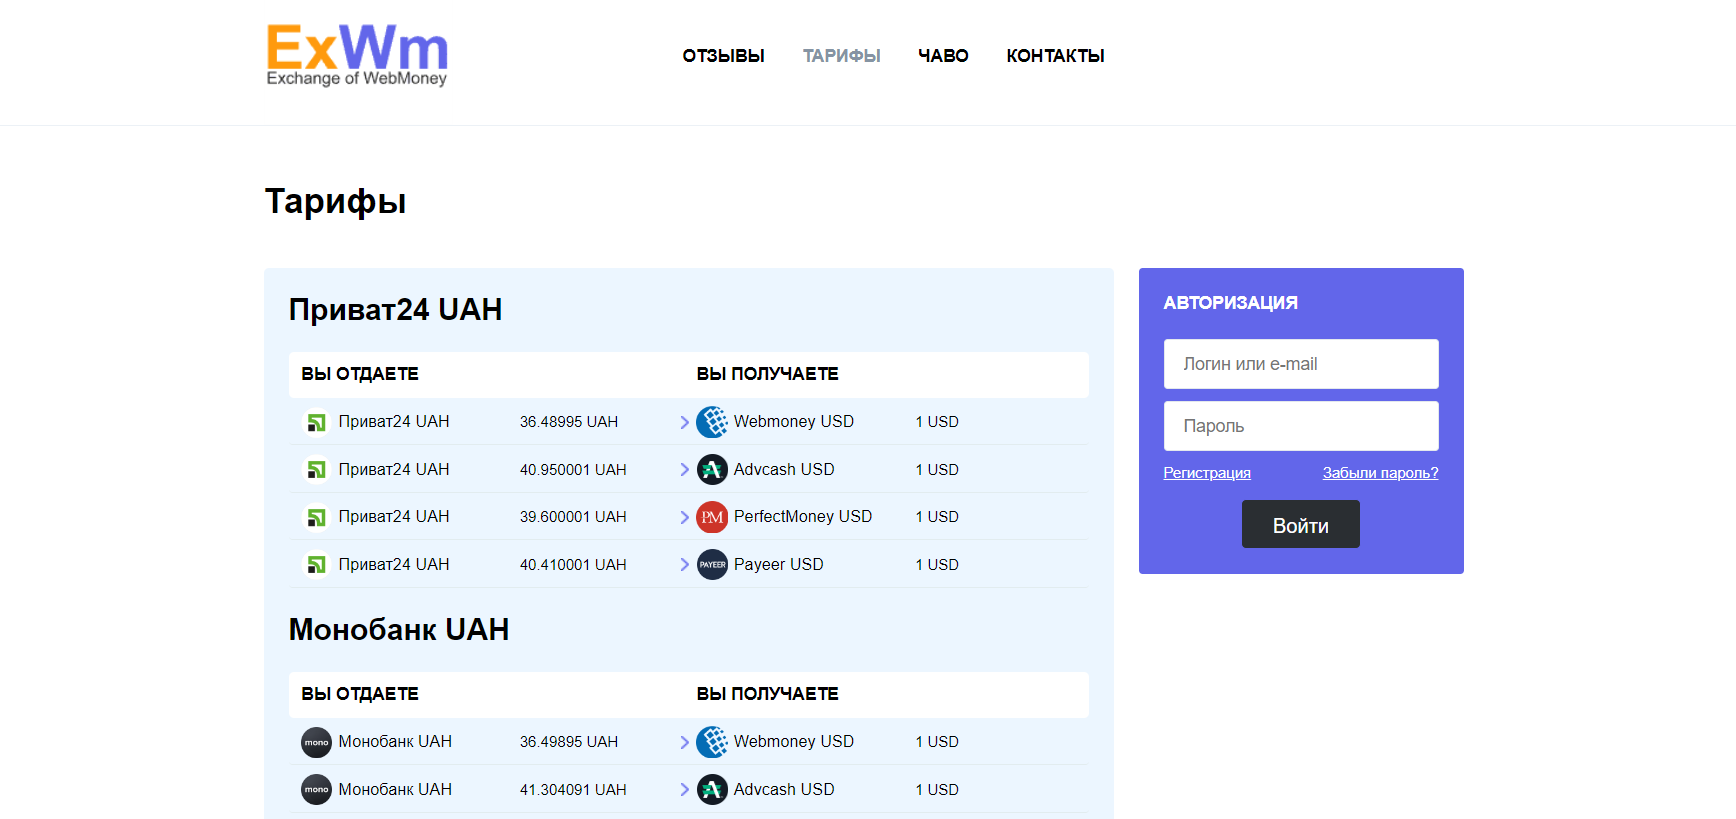
Task: Click Advcash icon in the Приват24 table
Action: pos(712,469)
